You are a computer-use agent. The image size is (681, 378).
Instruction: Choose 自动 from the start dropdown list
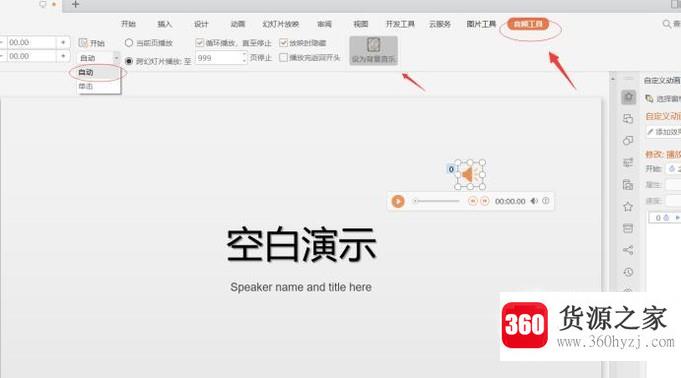pos(98,73)
